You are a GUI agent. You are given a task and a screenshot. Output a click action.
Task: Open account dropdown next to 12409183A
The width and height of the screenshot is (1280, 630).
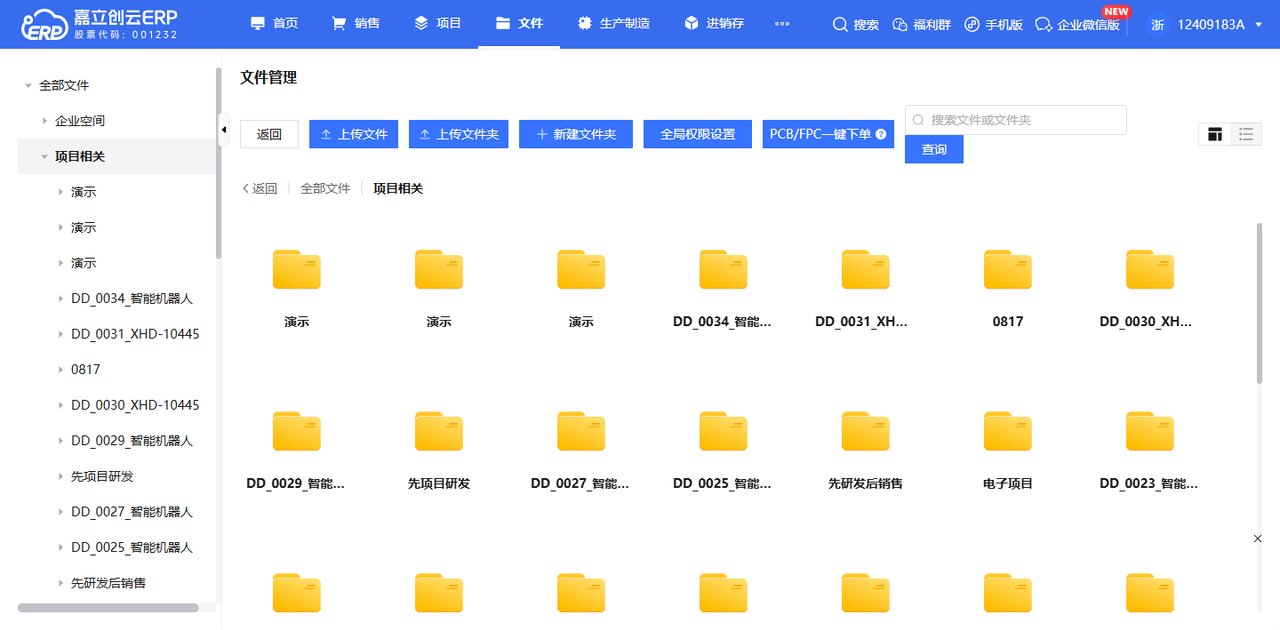(x=1258, y=25)
